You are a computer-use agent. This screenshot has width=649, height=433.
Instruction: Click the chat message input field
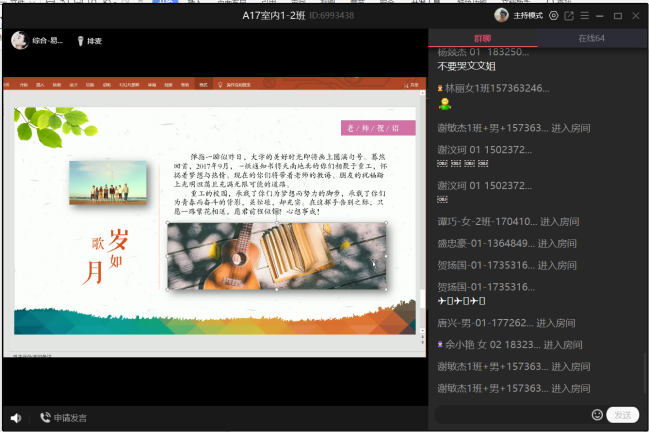(x=510, y=414)
